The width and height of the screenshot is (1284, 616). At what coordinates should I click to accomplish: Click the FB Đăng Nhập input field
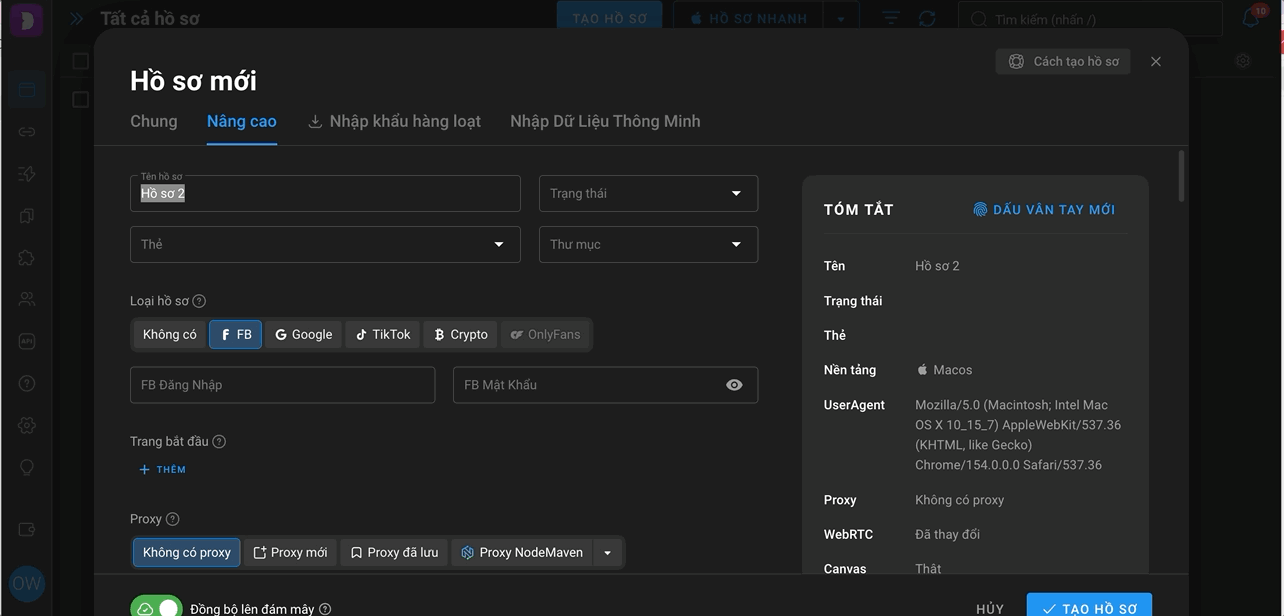[283, 385]
